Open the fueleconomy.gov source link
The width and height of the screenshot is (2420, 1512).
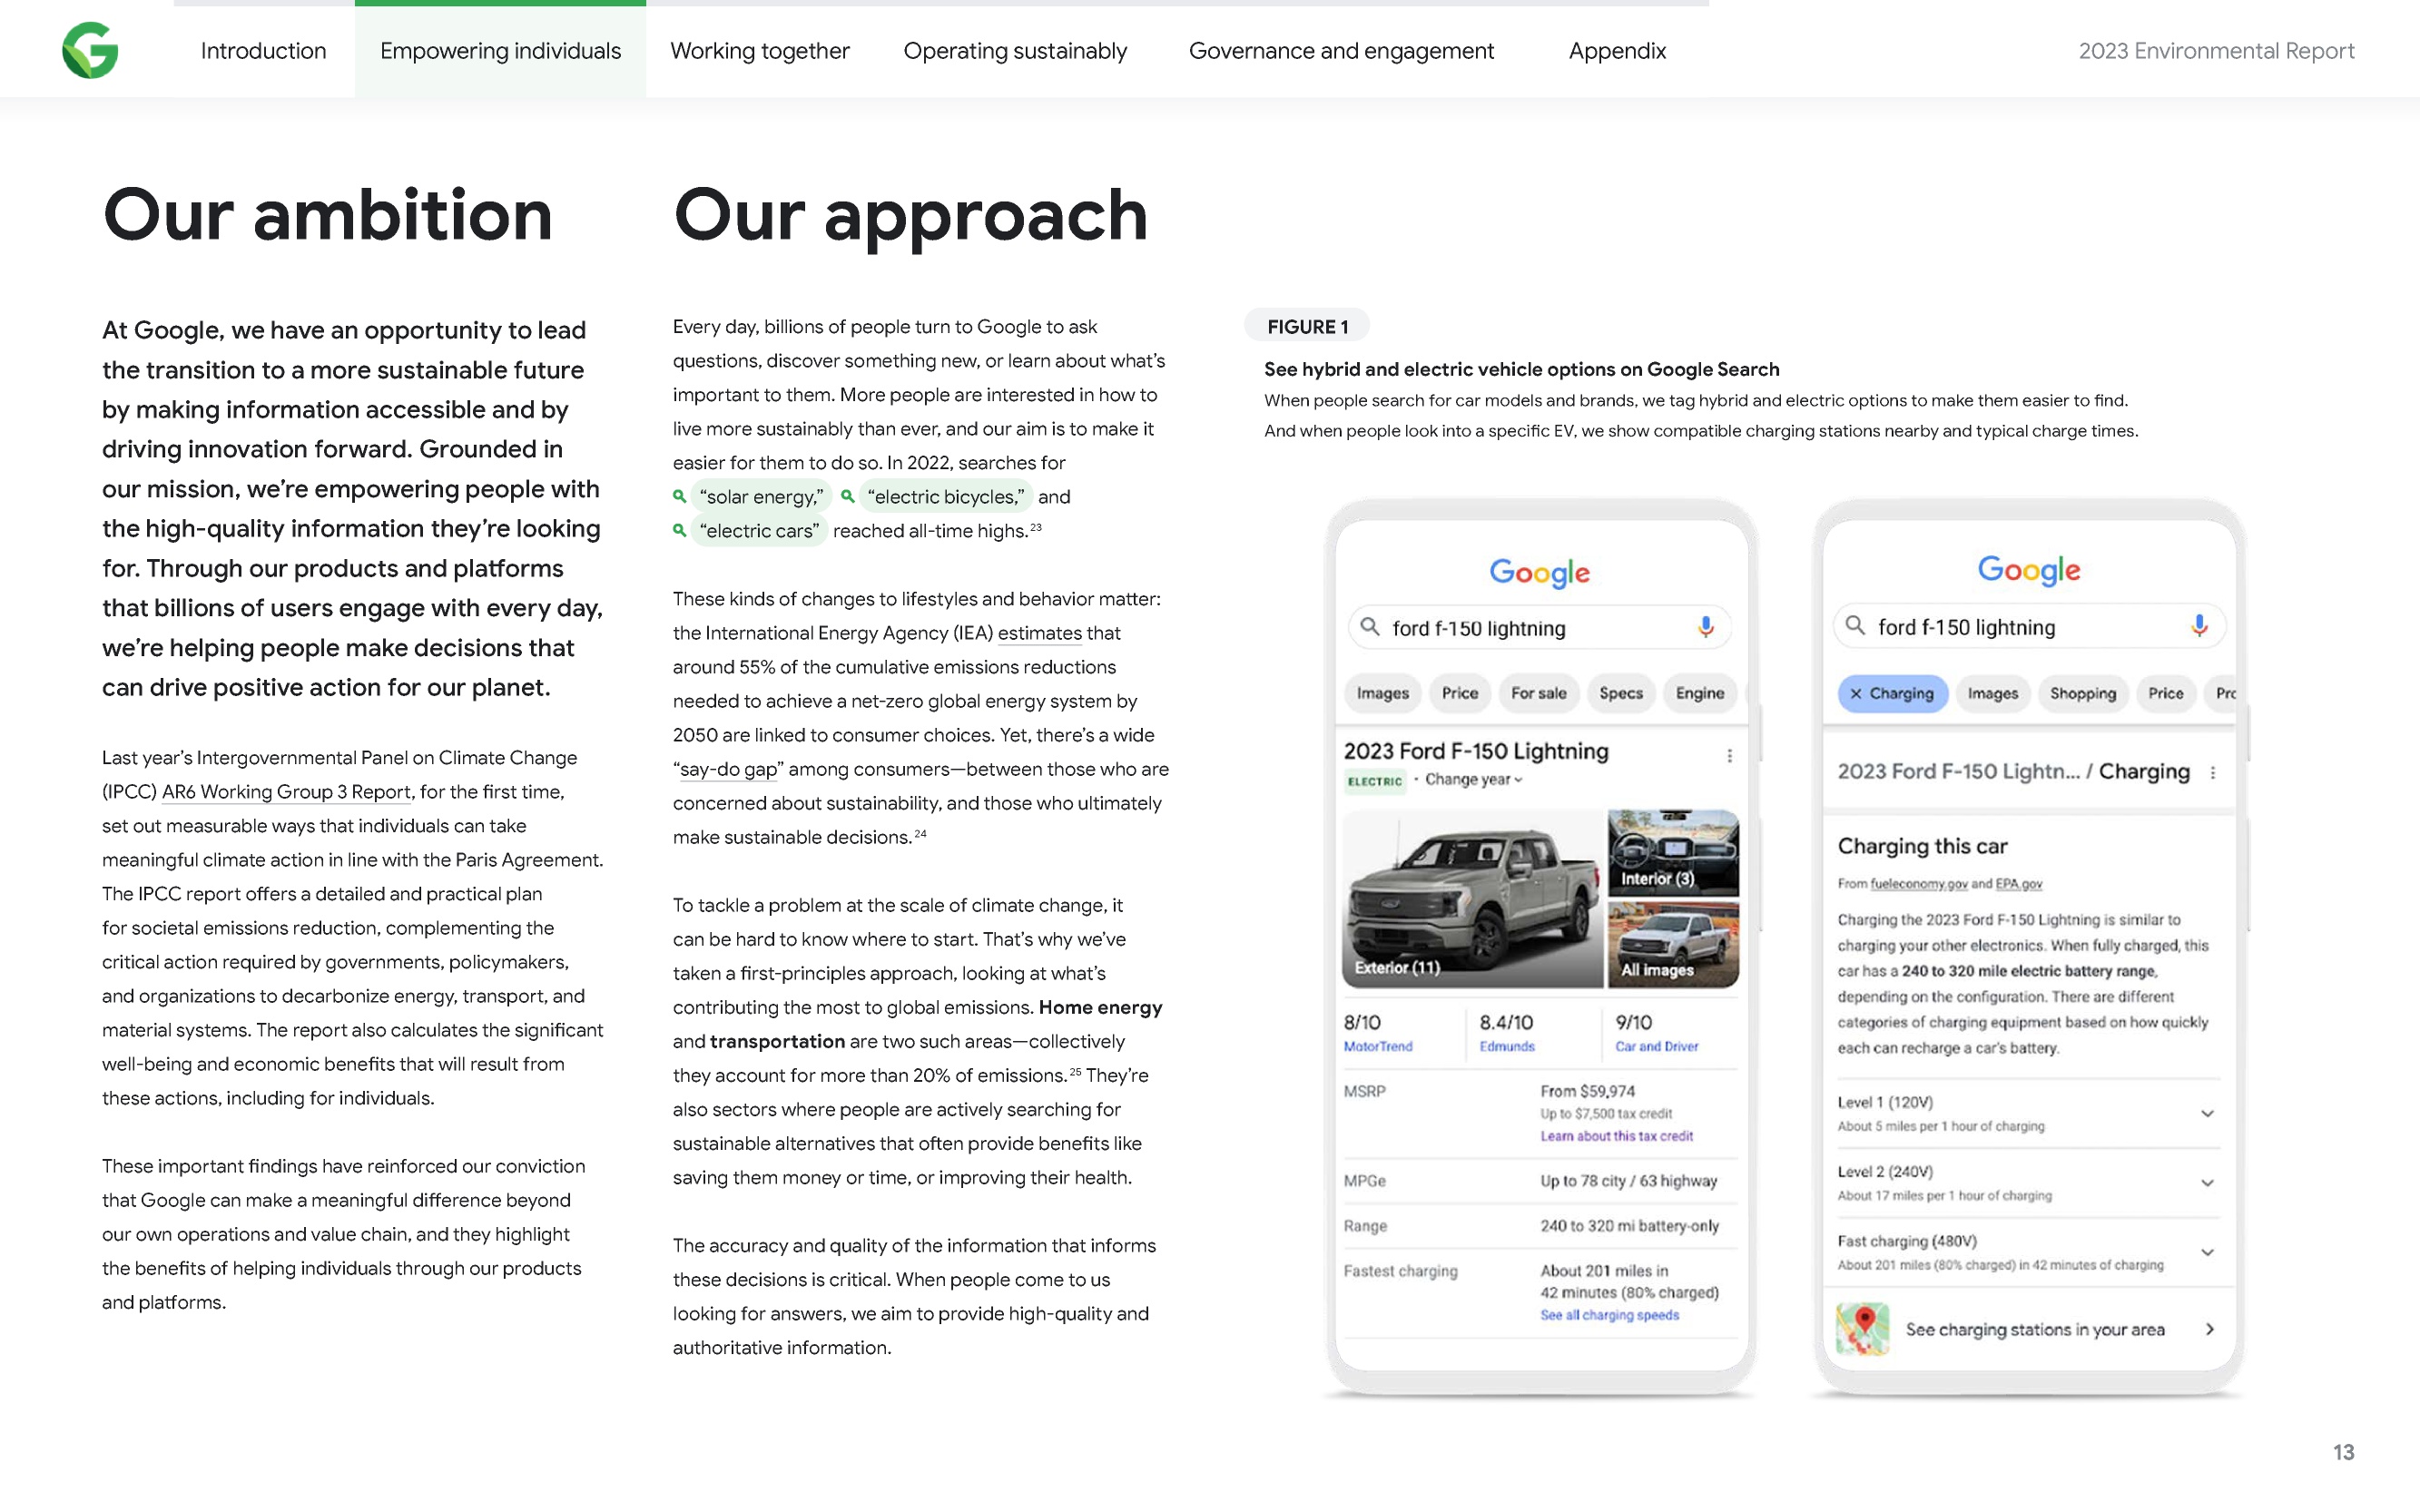coord(1919,884)
